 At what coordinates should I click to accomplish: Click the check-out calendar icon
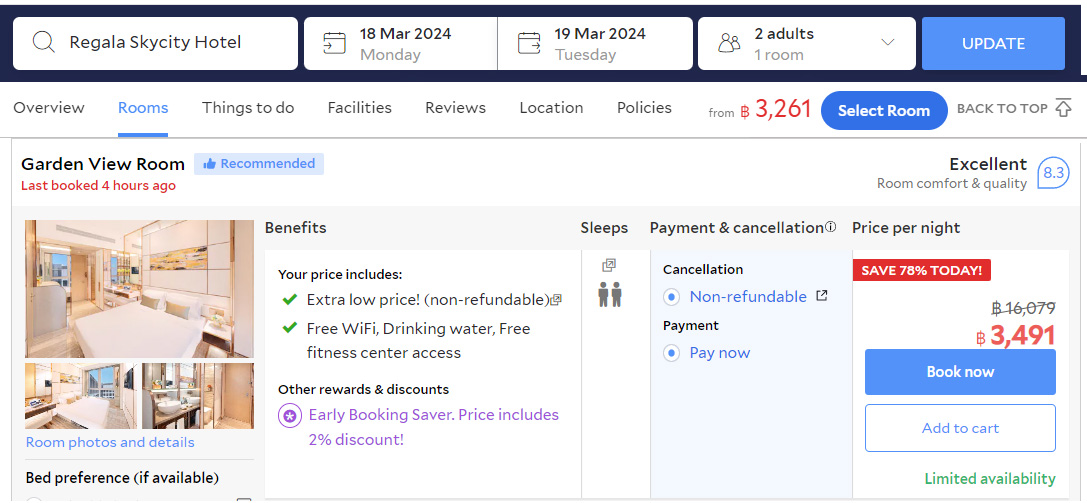[x=529, y=43]
